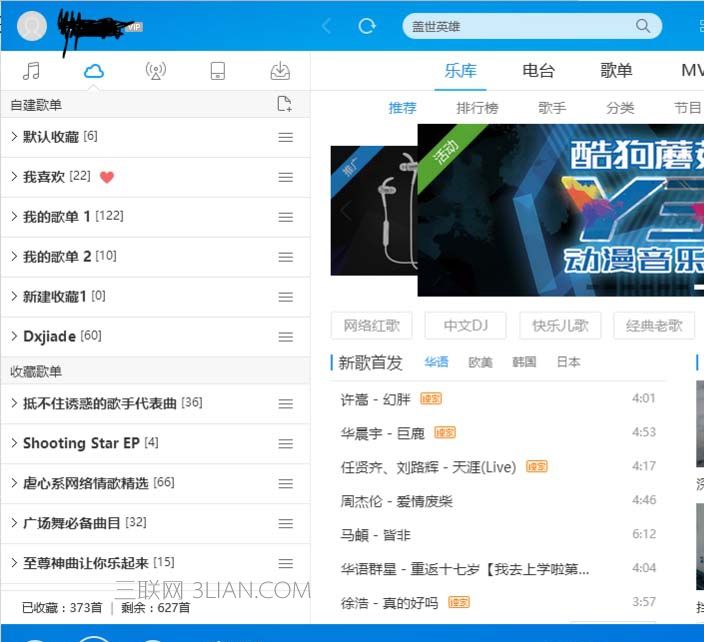The image size is (704, 642).
Task: Click the earphone promotion banner
Action: point(374,211)
